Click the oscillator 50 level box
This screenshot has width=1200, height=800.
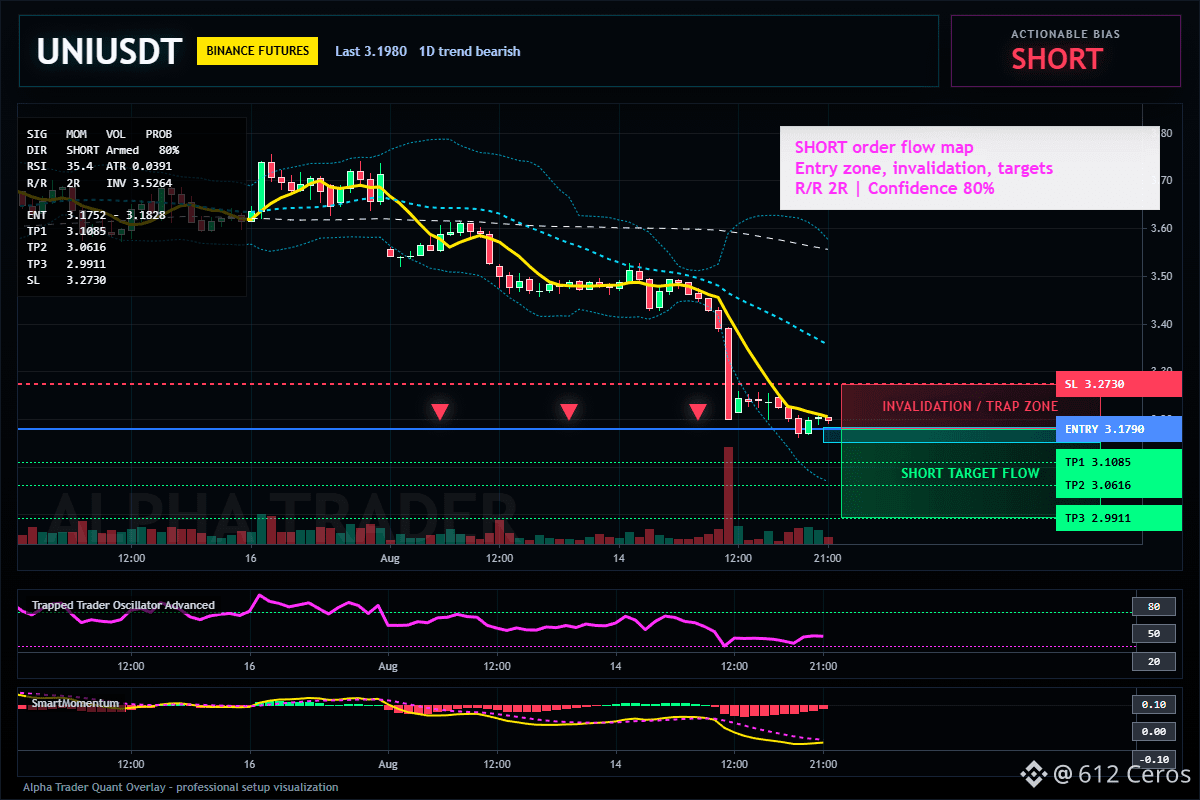[x=1153, y=634]
